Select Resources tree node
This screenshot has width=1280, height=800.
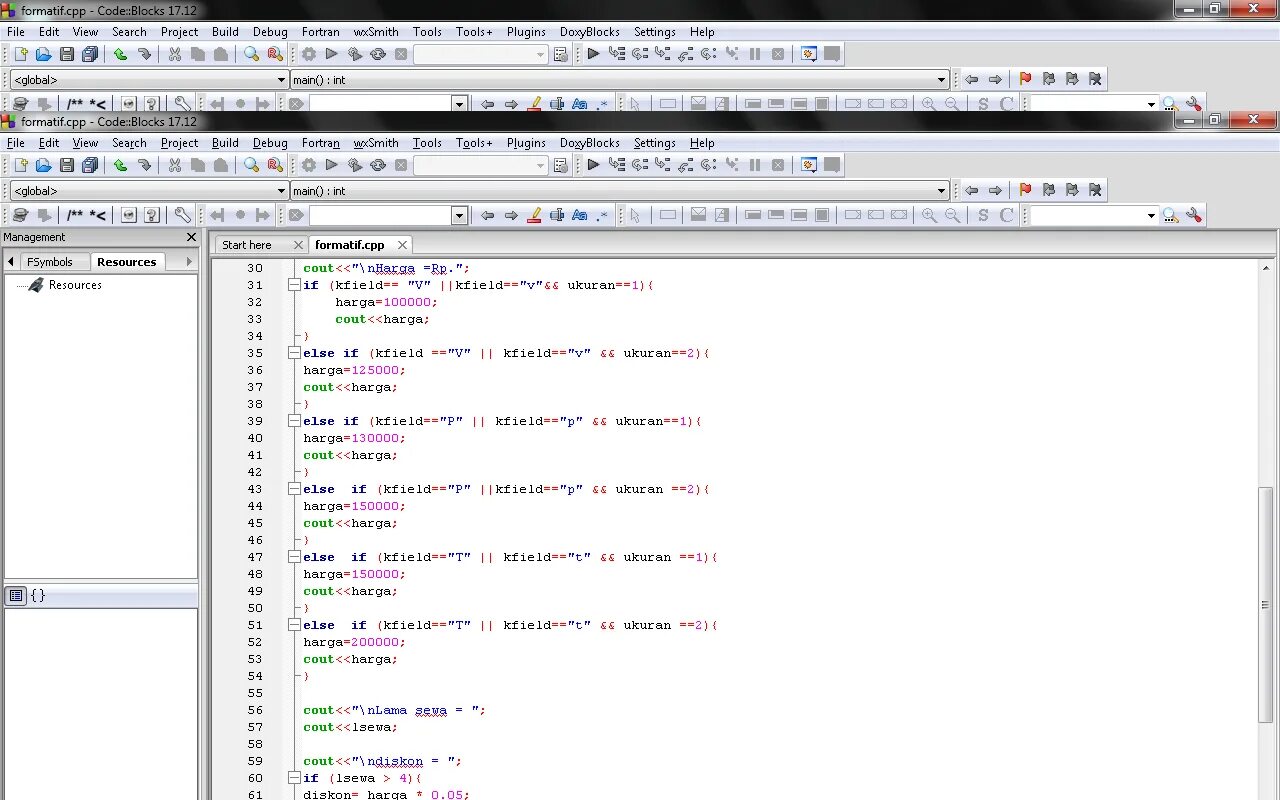[75, 285]
